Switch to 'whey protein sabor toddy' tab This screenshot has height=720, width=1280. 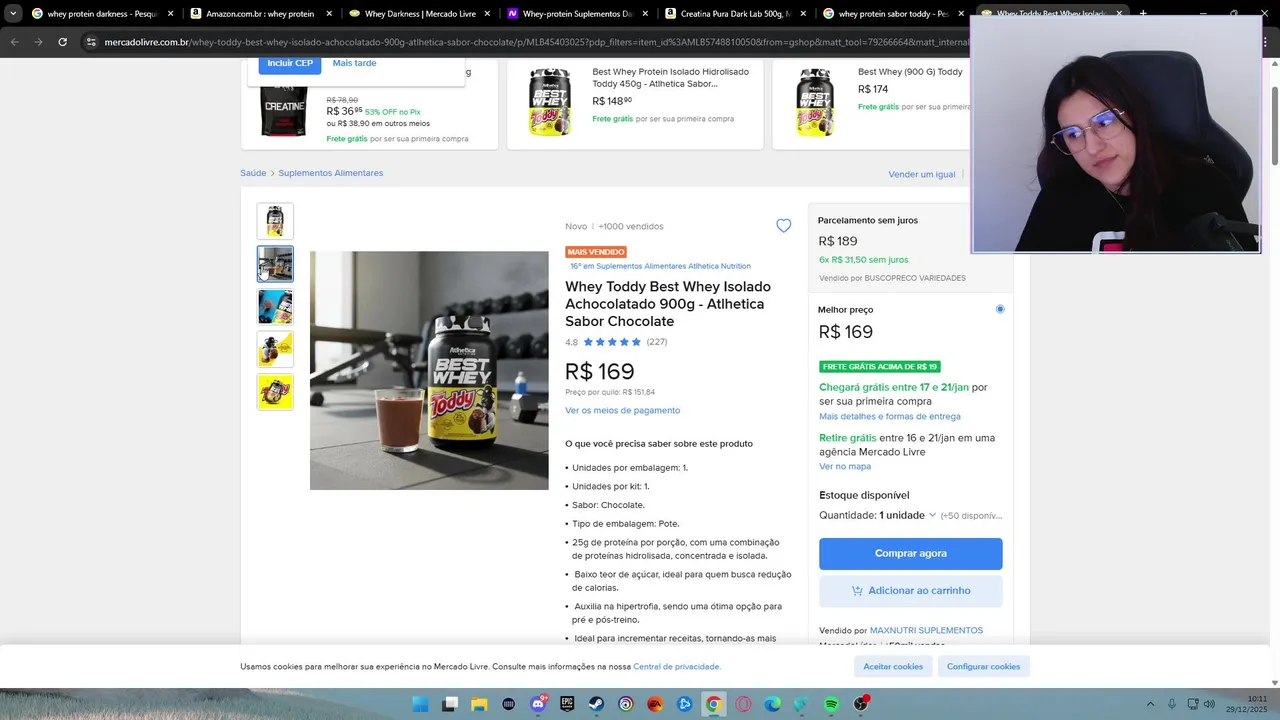coord(893,14)
